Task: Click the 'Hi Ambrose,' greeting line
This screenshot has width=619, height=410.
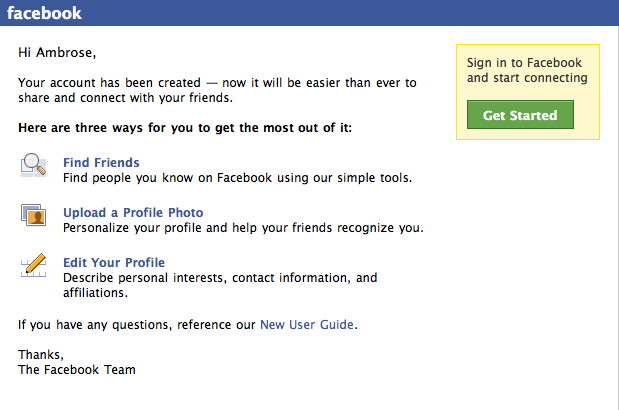Action: coord(57,53)
